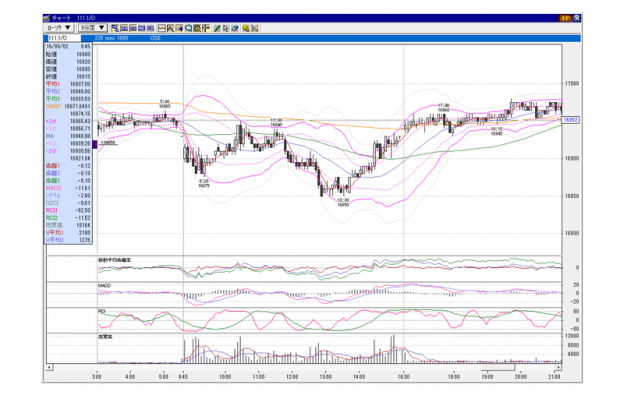Click the VWAP row in data panel
The image size is (624, 395).
coord(68,107)
